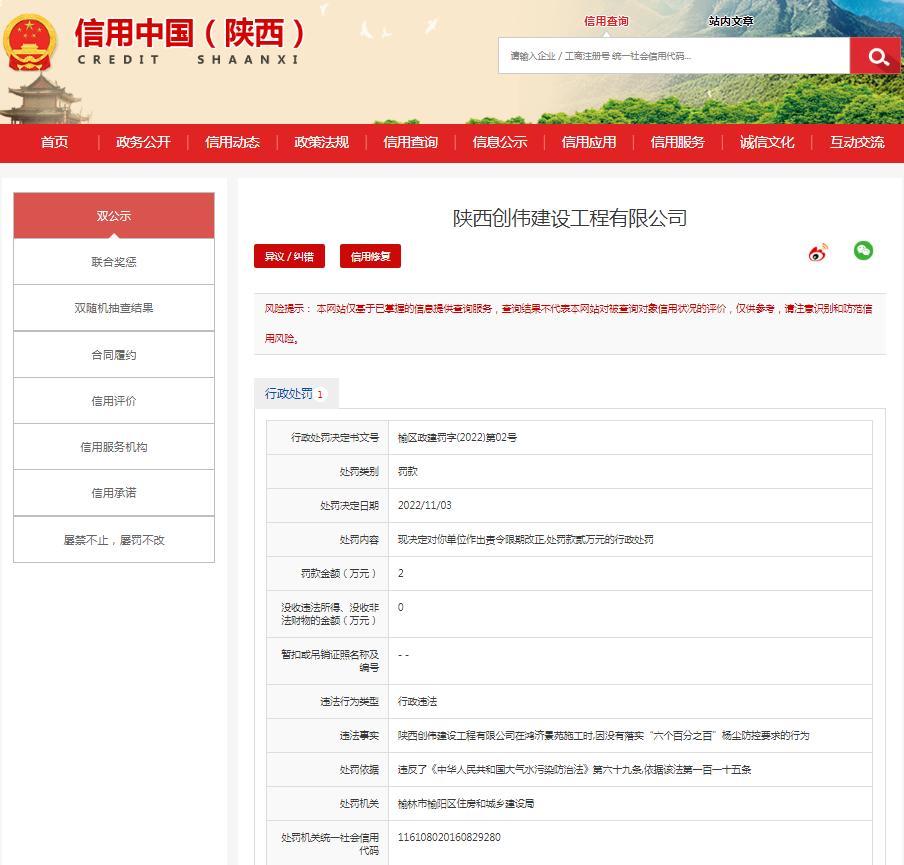Click the 处罚机关 label cell
This screenshot has height=865, width=904.
pos(328,804)
